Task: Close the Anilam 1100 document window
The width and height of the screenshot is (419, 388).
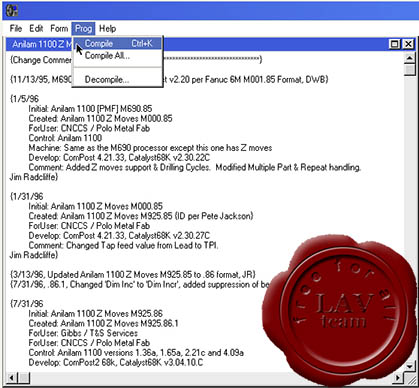Action: click(408, 44)
